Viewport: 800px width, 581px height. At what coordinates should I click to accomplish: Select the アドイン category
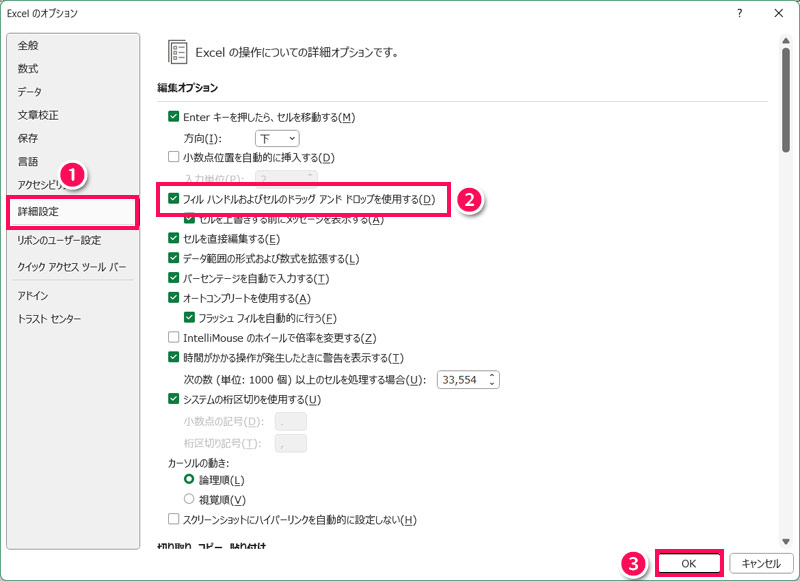(x=33, y=295)
